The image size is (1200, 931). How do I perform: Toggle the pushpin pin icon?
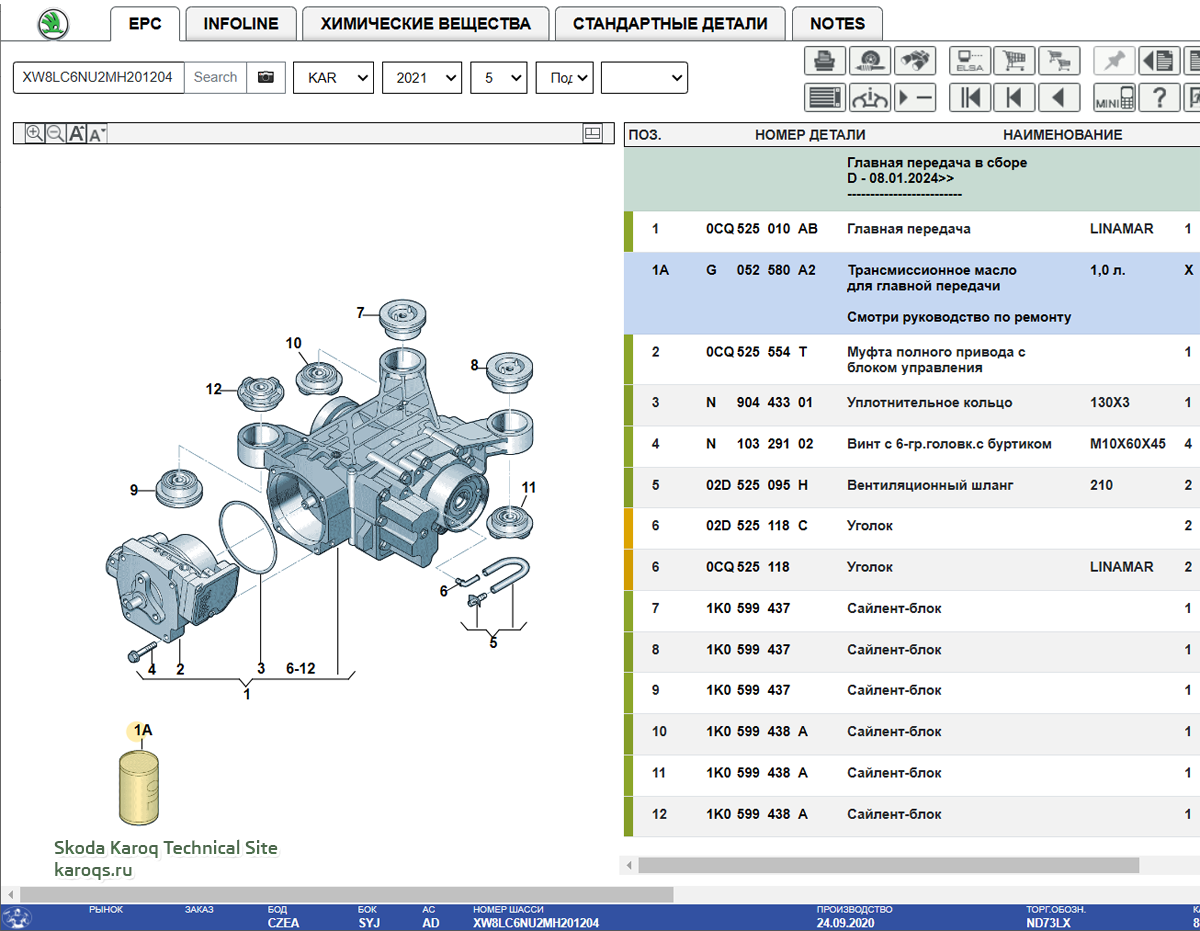click(x=1114, y=61)
